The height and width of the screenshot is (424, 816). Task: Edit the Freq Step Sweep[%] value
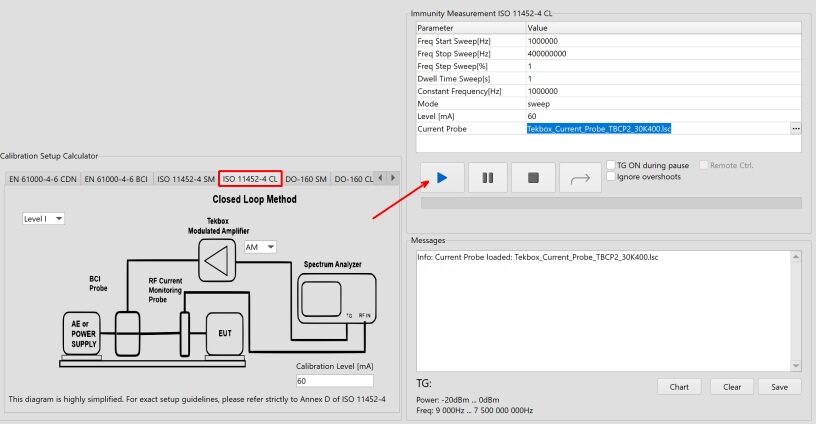[x=663, y=66]
